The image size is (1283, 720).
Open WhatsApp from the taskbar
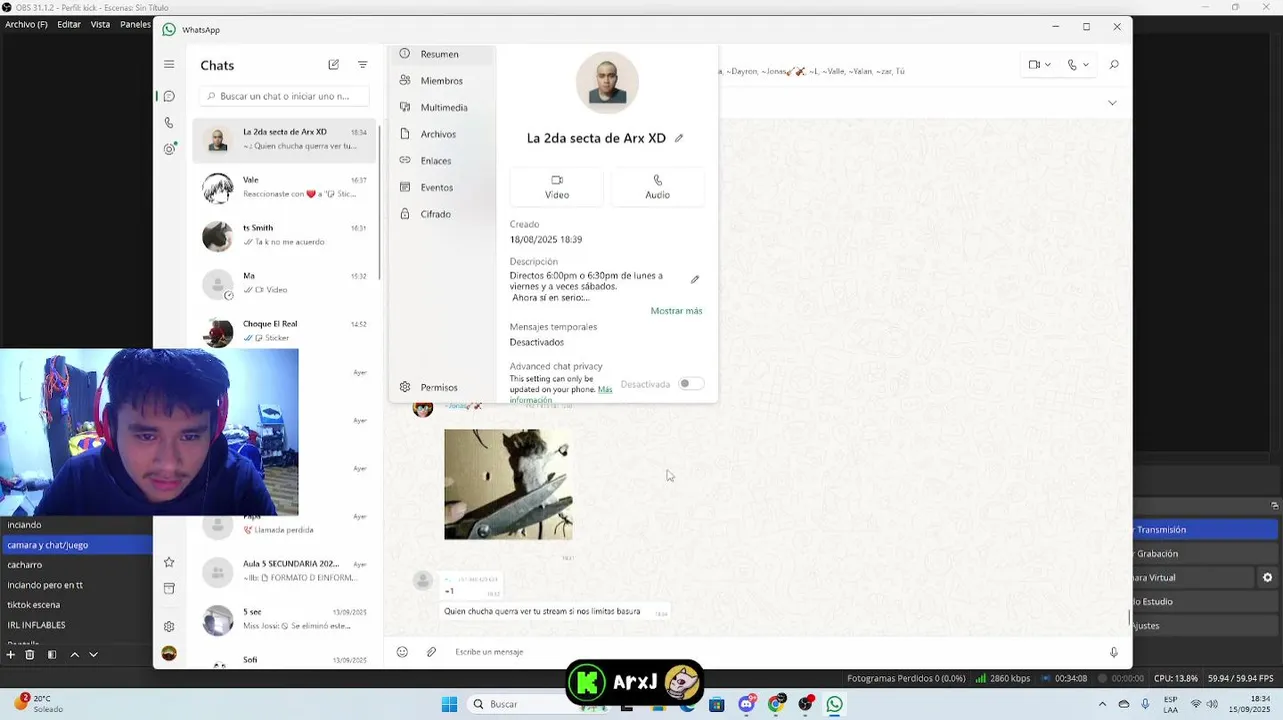pyautogui.click(x=834, y=704)
